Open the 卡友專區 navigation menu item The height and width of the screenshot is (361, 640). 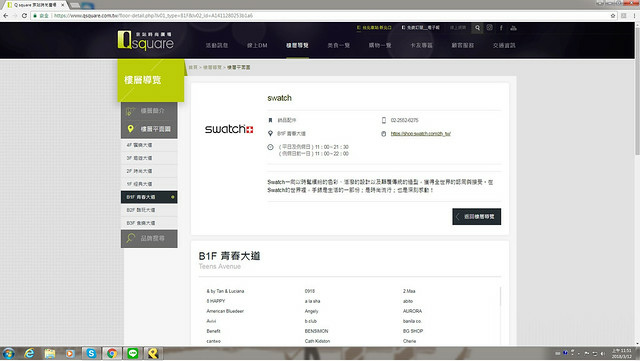tap(421, 45)
